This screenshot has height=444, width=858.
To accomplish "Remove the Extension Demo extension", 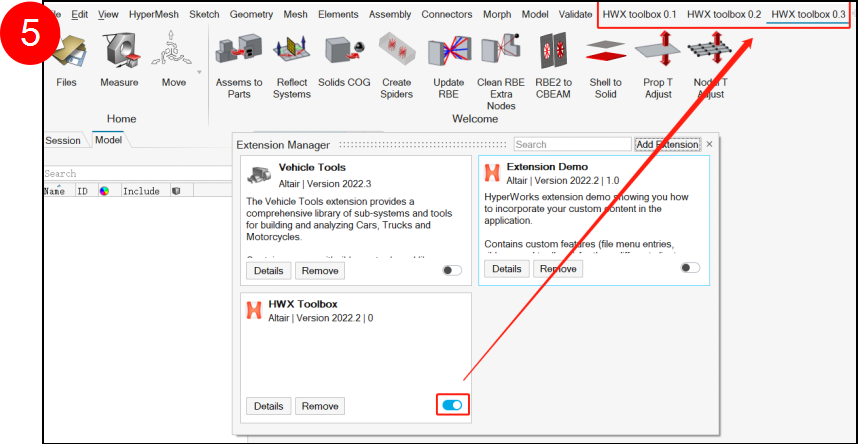I will 558,269.
